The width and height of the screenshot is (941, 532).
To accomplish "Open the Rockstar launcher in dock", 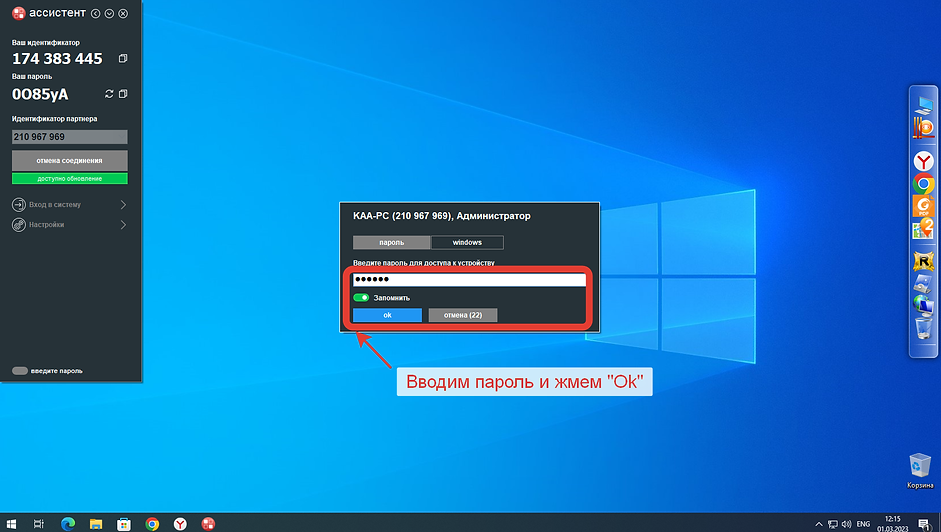I will click(x=924, y=261).
